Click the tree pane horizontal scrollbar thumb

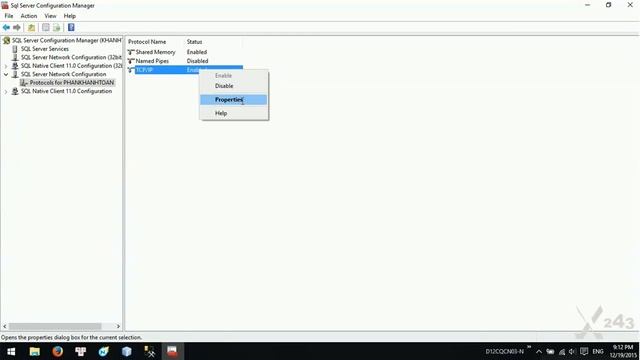55,326
